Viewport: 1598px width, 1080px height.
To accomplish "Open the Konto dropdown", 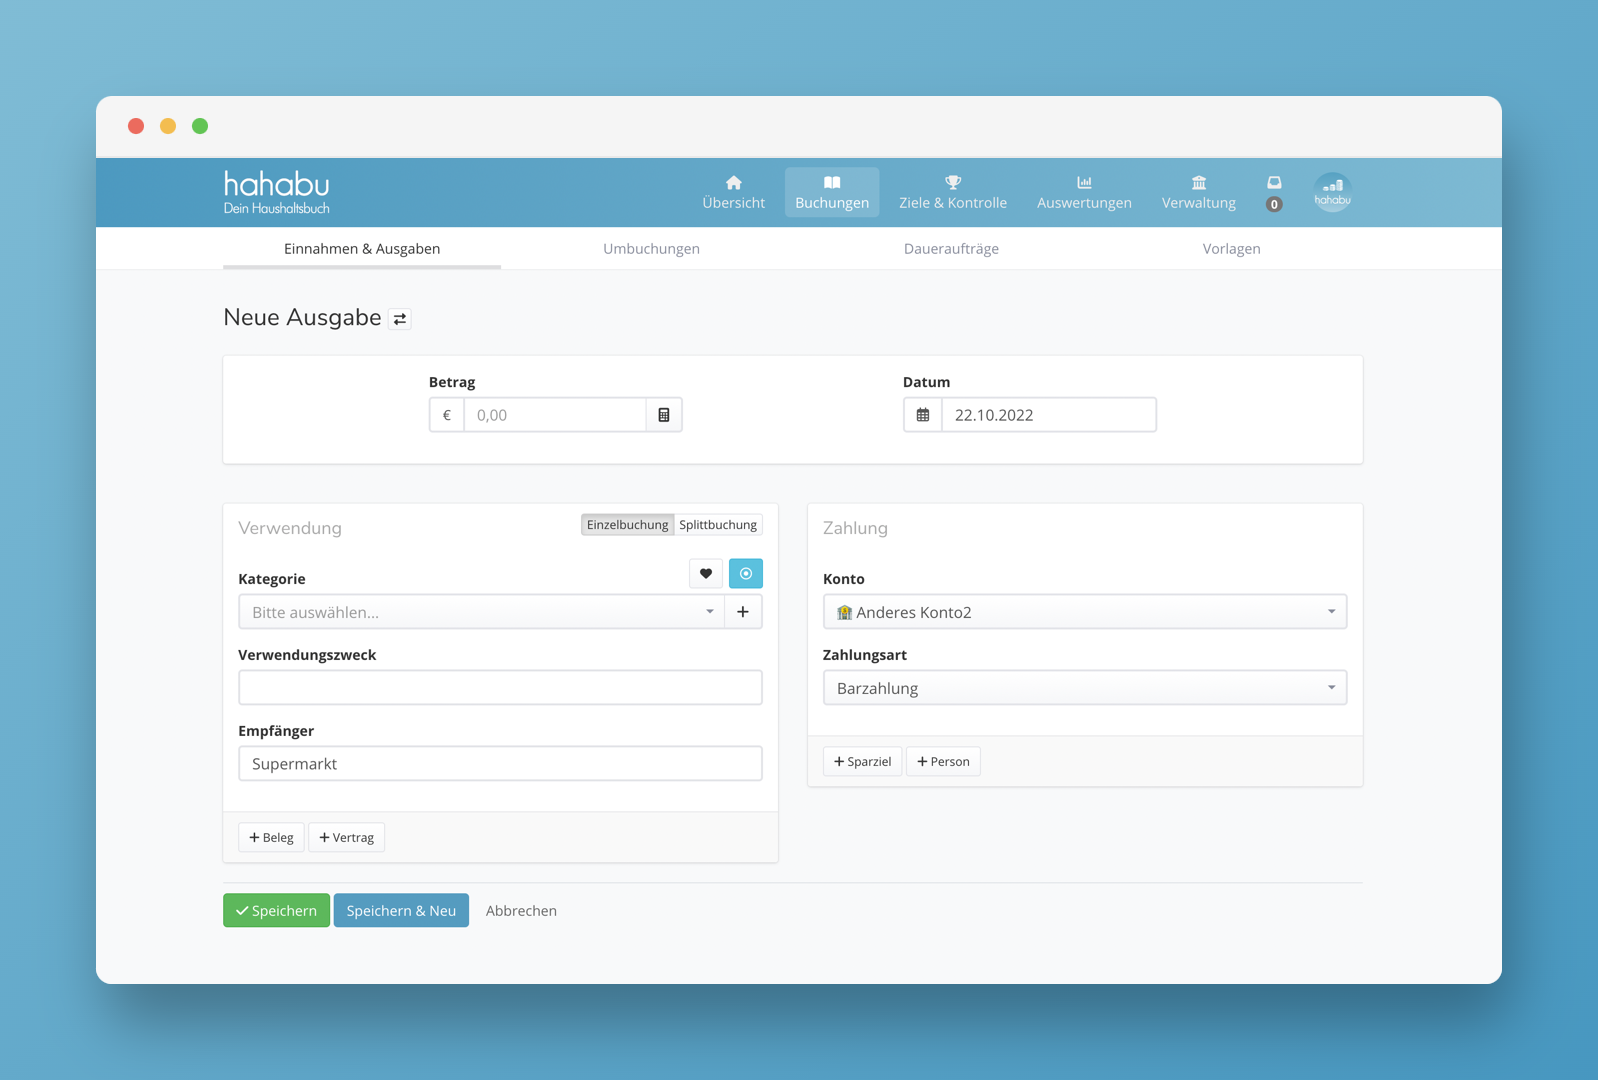I will coord(1084,612).
